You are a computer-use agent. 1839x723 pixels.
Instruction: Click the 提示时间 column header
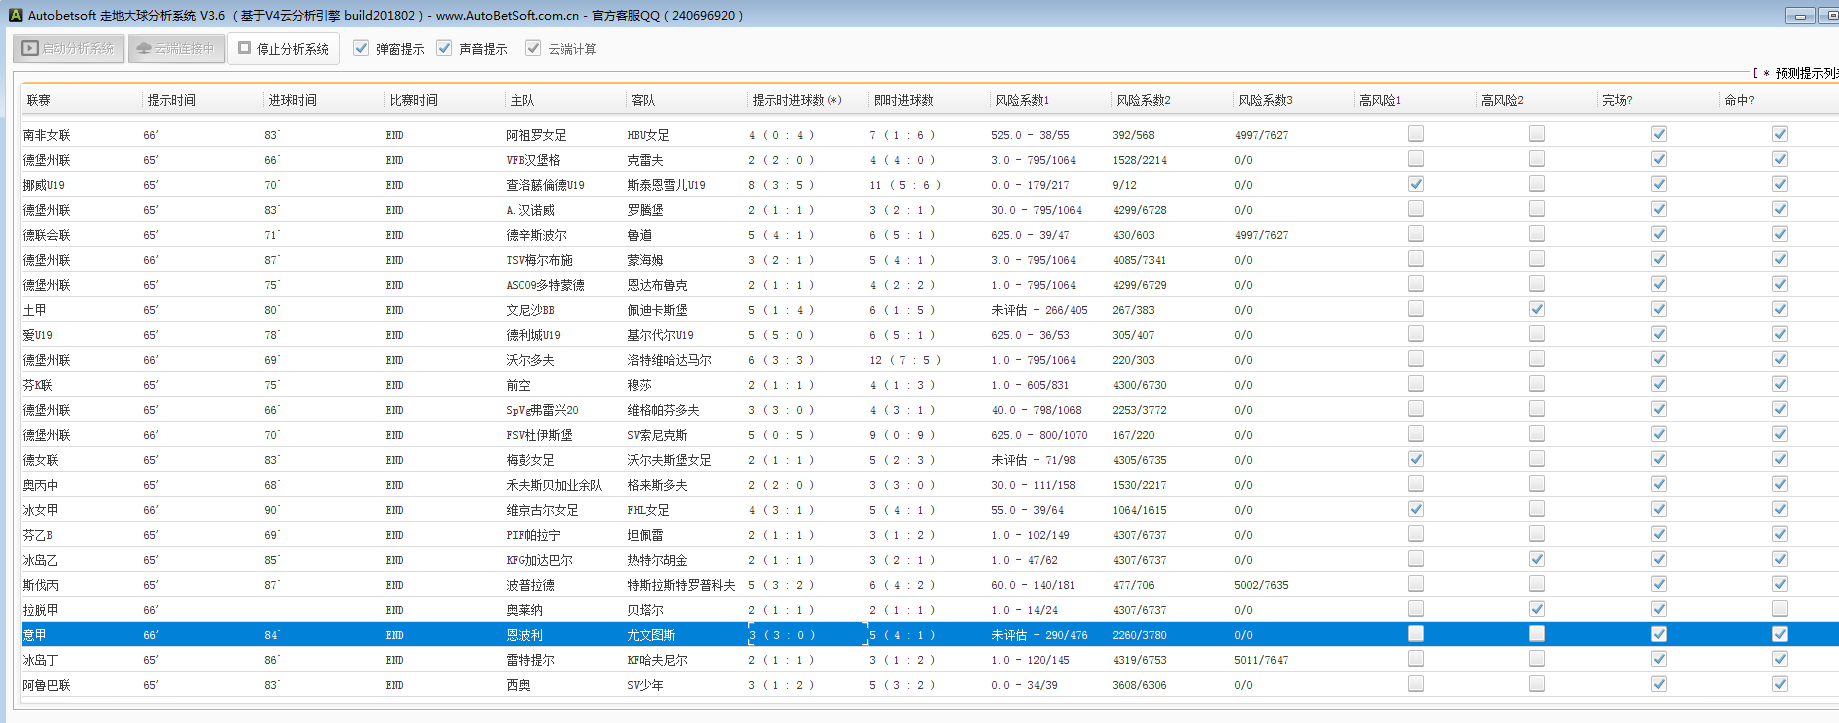tap(172, 100)
